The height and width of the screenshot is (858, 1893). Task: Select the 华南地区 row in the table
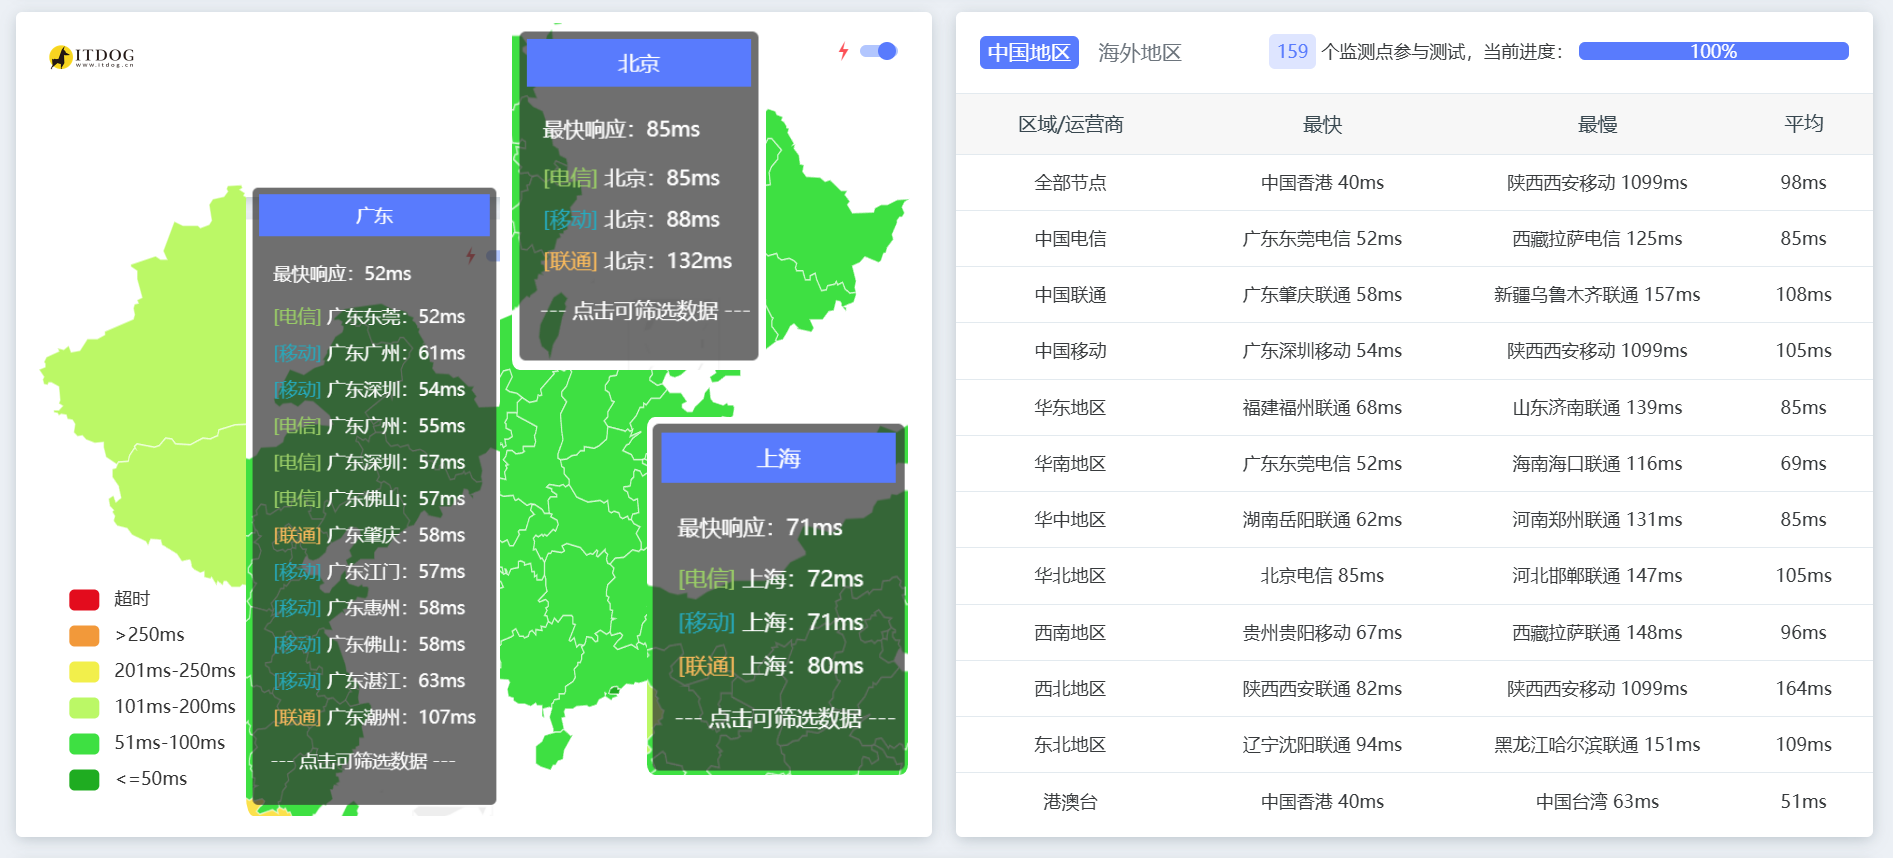(1070, 464)
